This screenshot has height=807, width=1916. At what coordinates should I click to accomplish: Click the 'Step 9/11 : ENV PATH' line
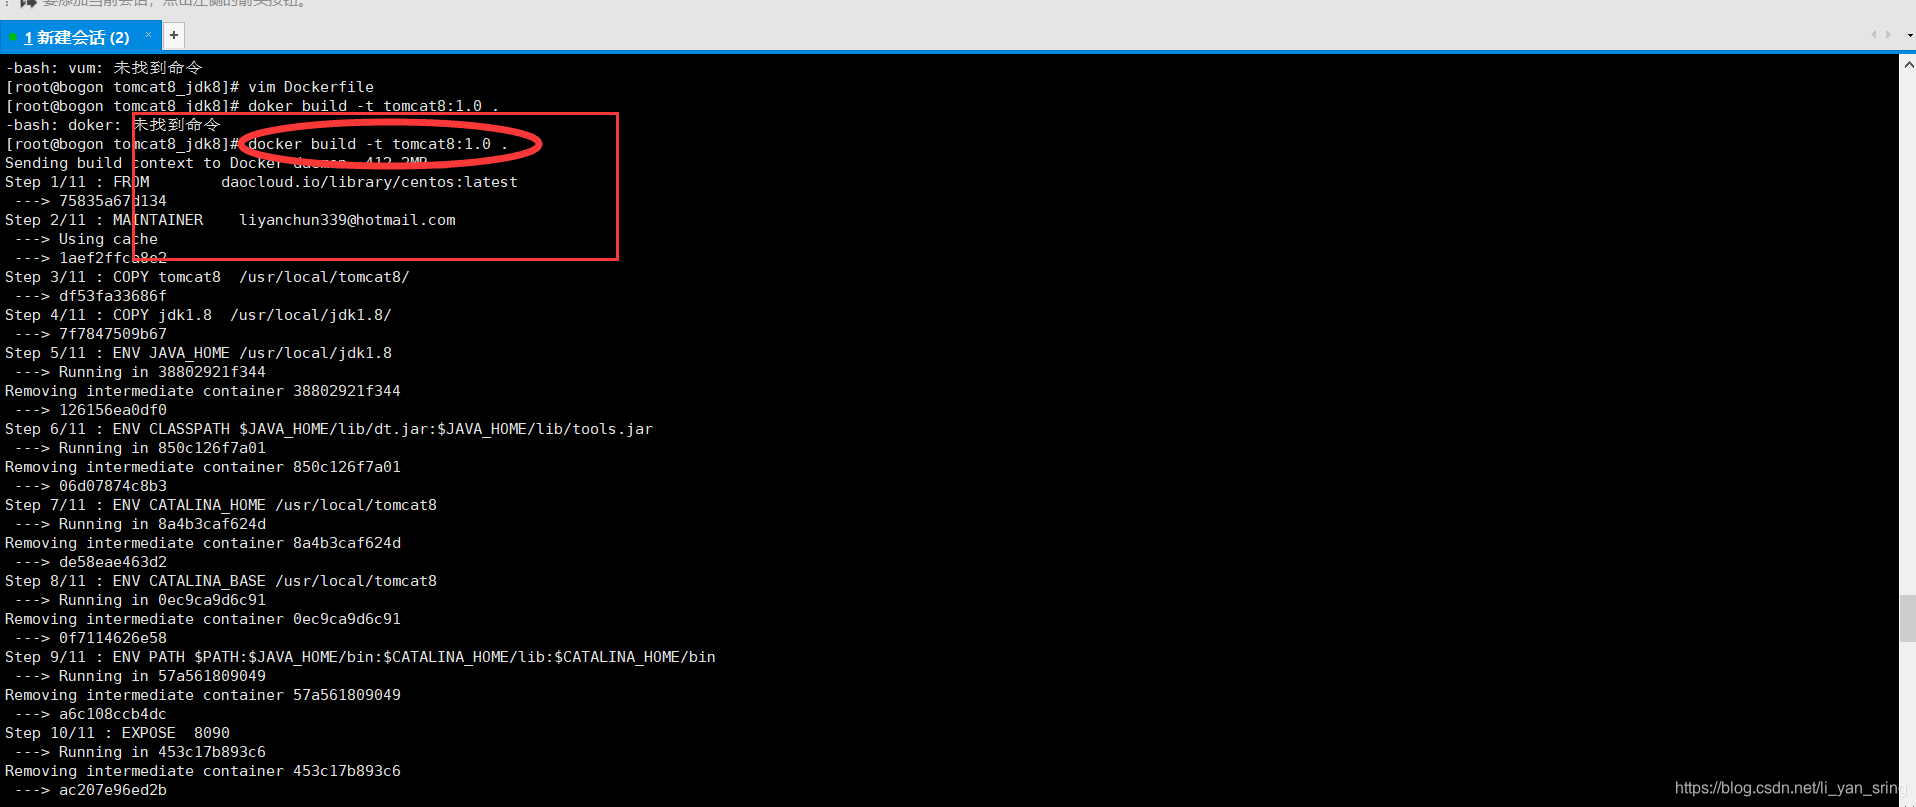coord(360,657)
